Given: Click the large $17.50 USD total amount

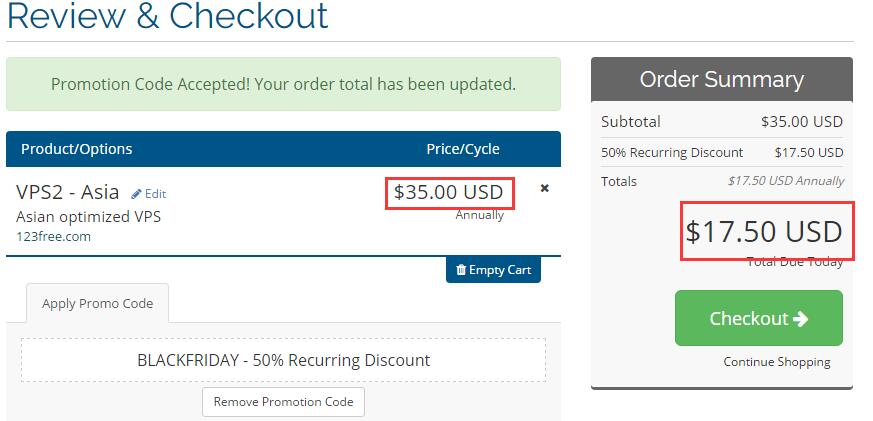Looking at the screenshot, I should [763, 232].
